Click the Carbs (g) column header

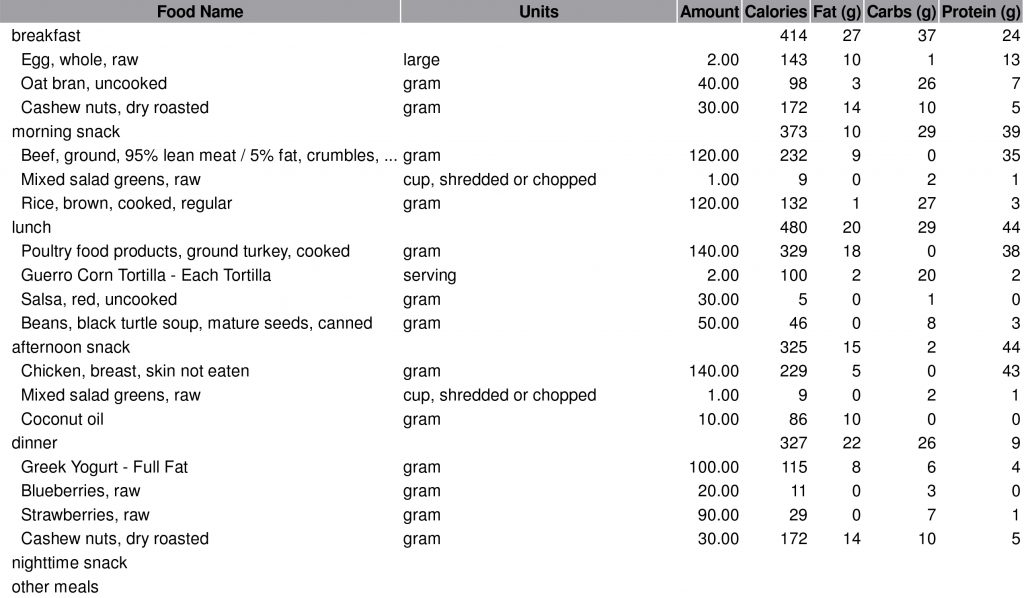tap(901, 12)
